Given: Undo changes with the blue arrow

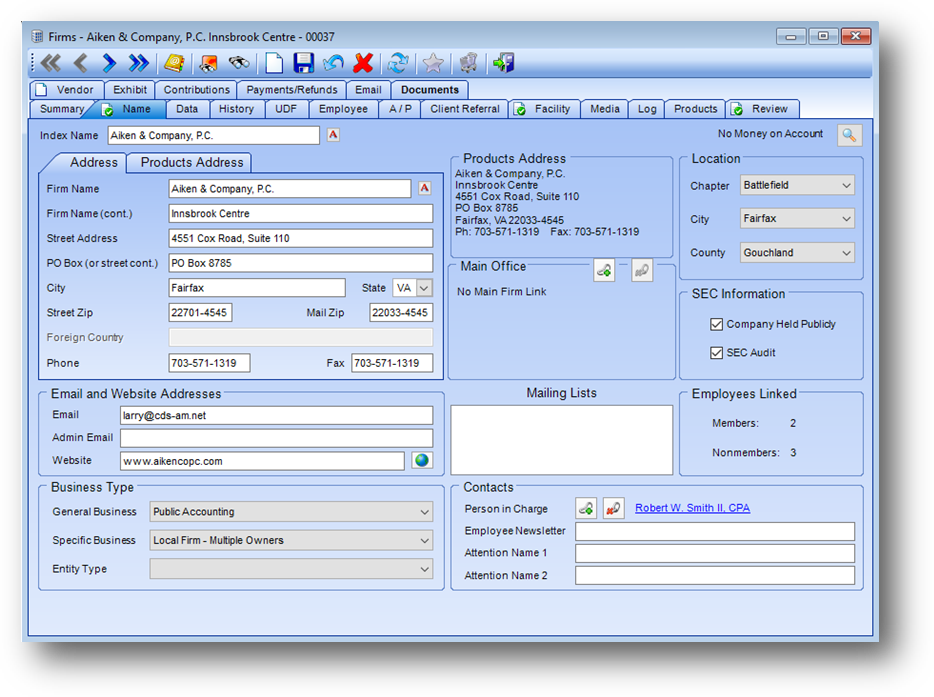Looking at the screenshot, I should 333,63.
